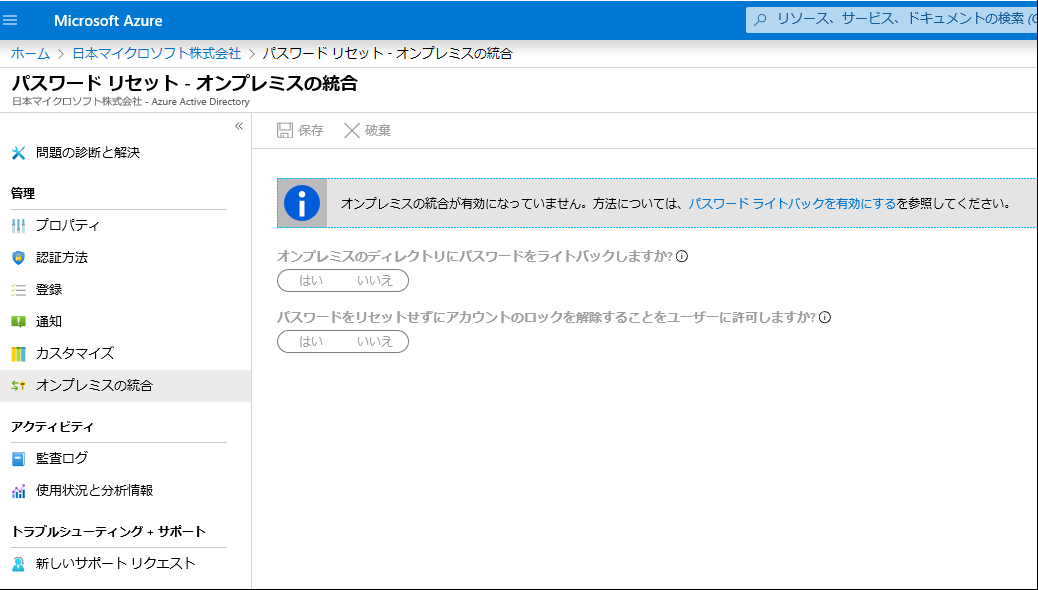This screenshot has width=1038, height=590.
Task: Click the アクティビティ section heading
Action: tap(52, 427)
